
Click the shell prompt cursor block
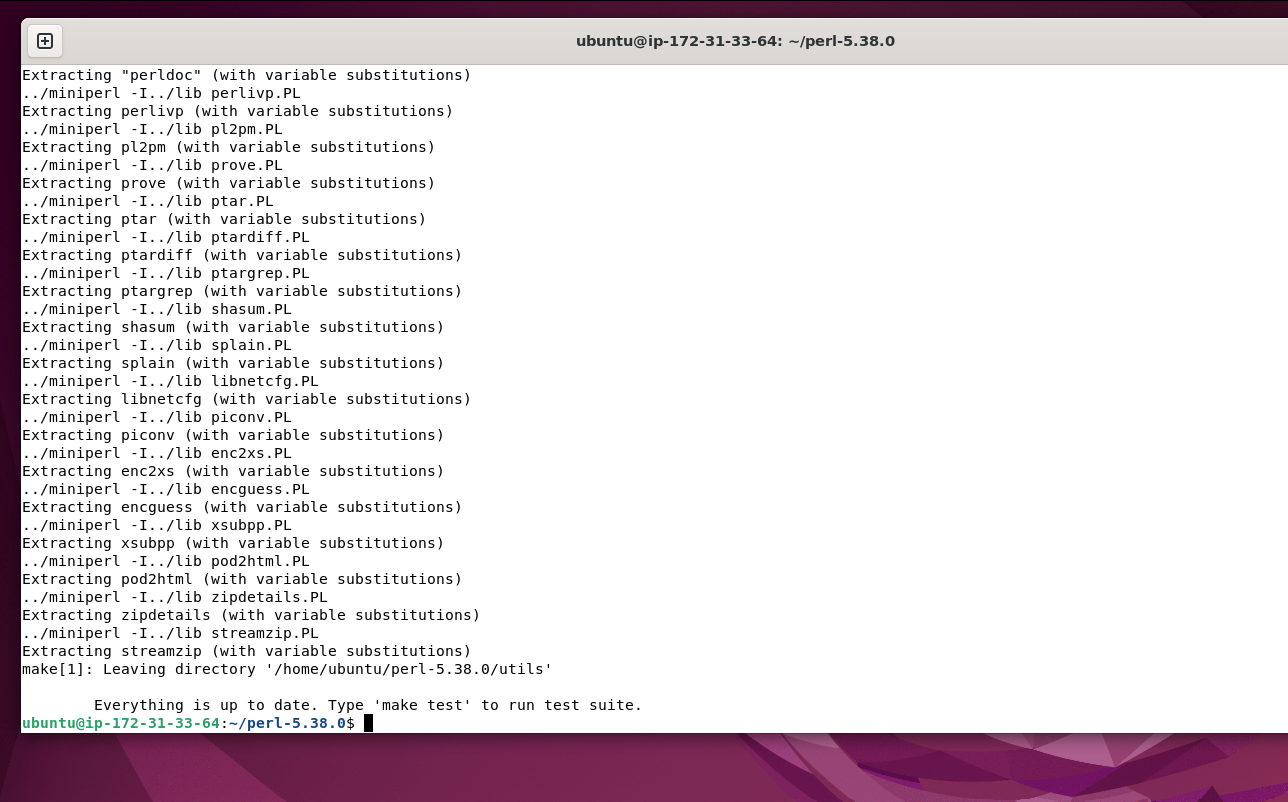coord(368,723)
